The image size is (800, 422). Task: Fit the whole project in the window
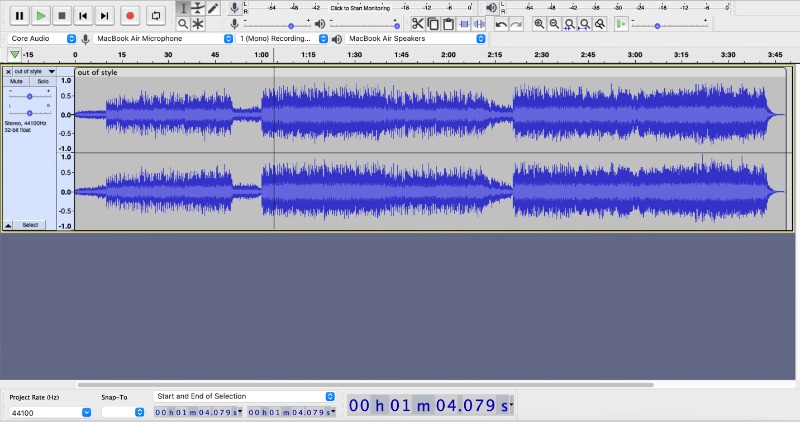[585, 24]
